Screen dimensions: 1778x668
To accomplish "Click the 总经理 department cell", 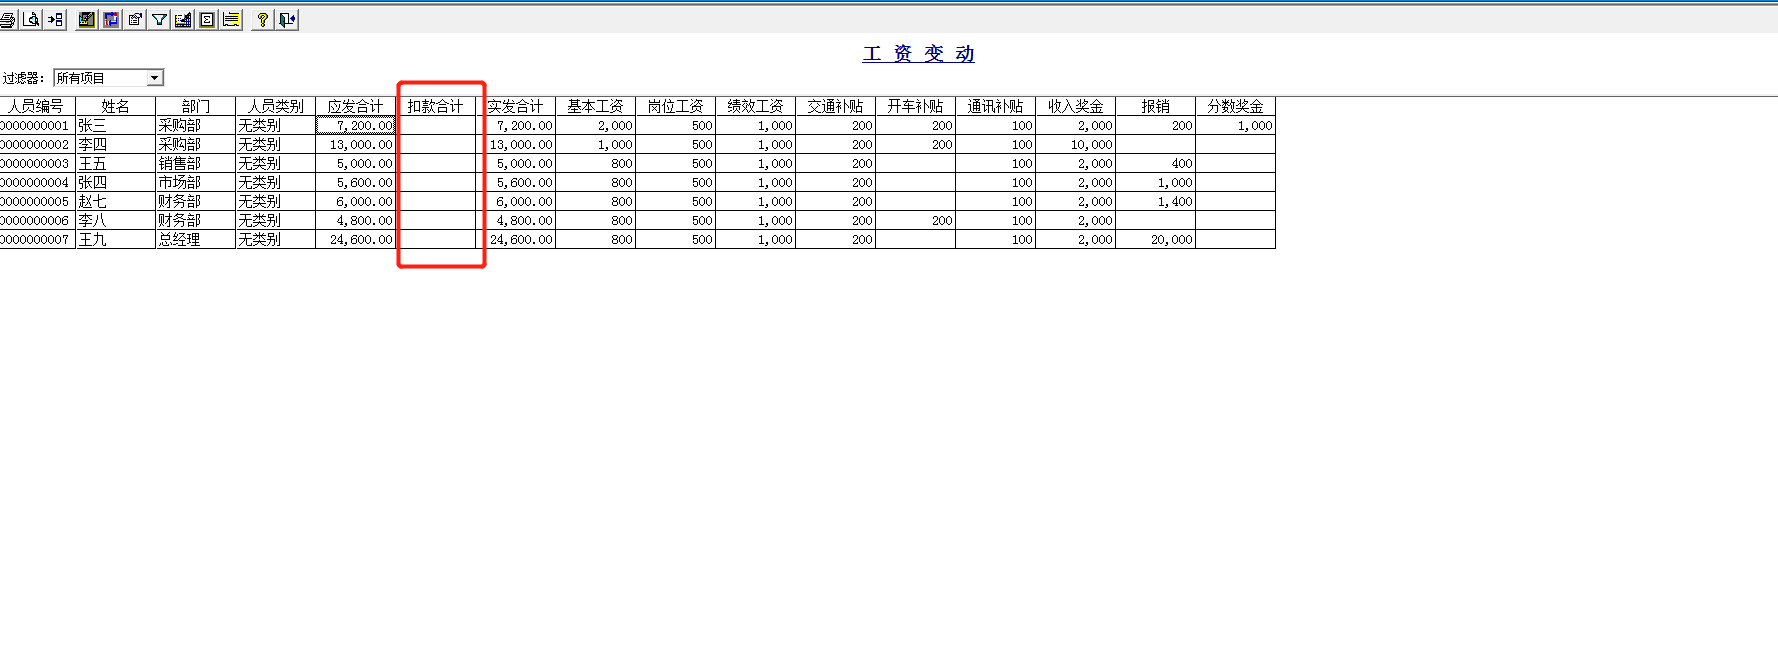I will coord(195,239).
